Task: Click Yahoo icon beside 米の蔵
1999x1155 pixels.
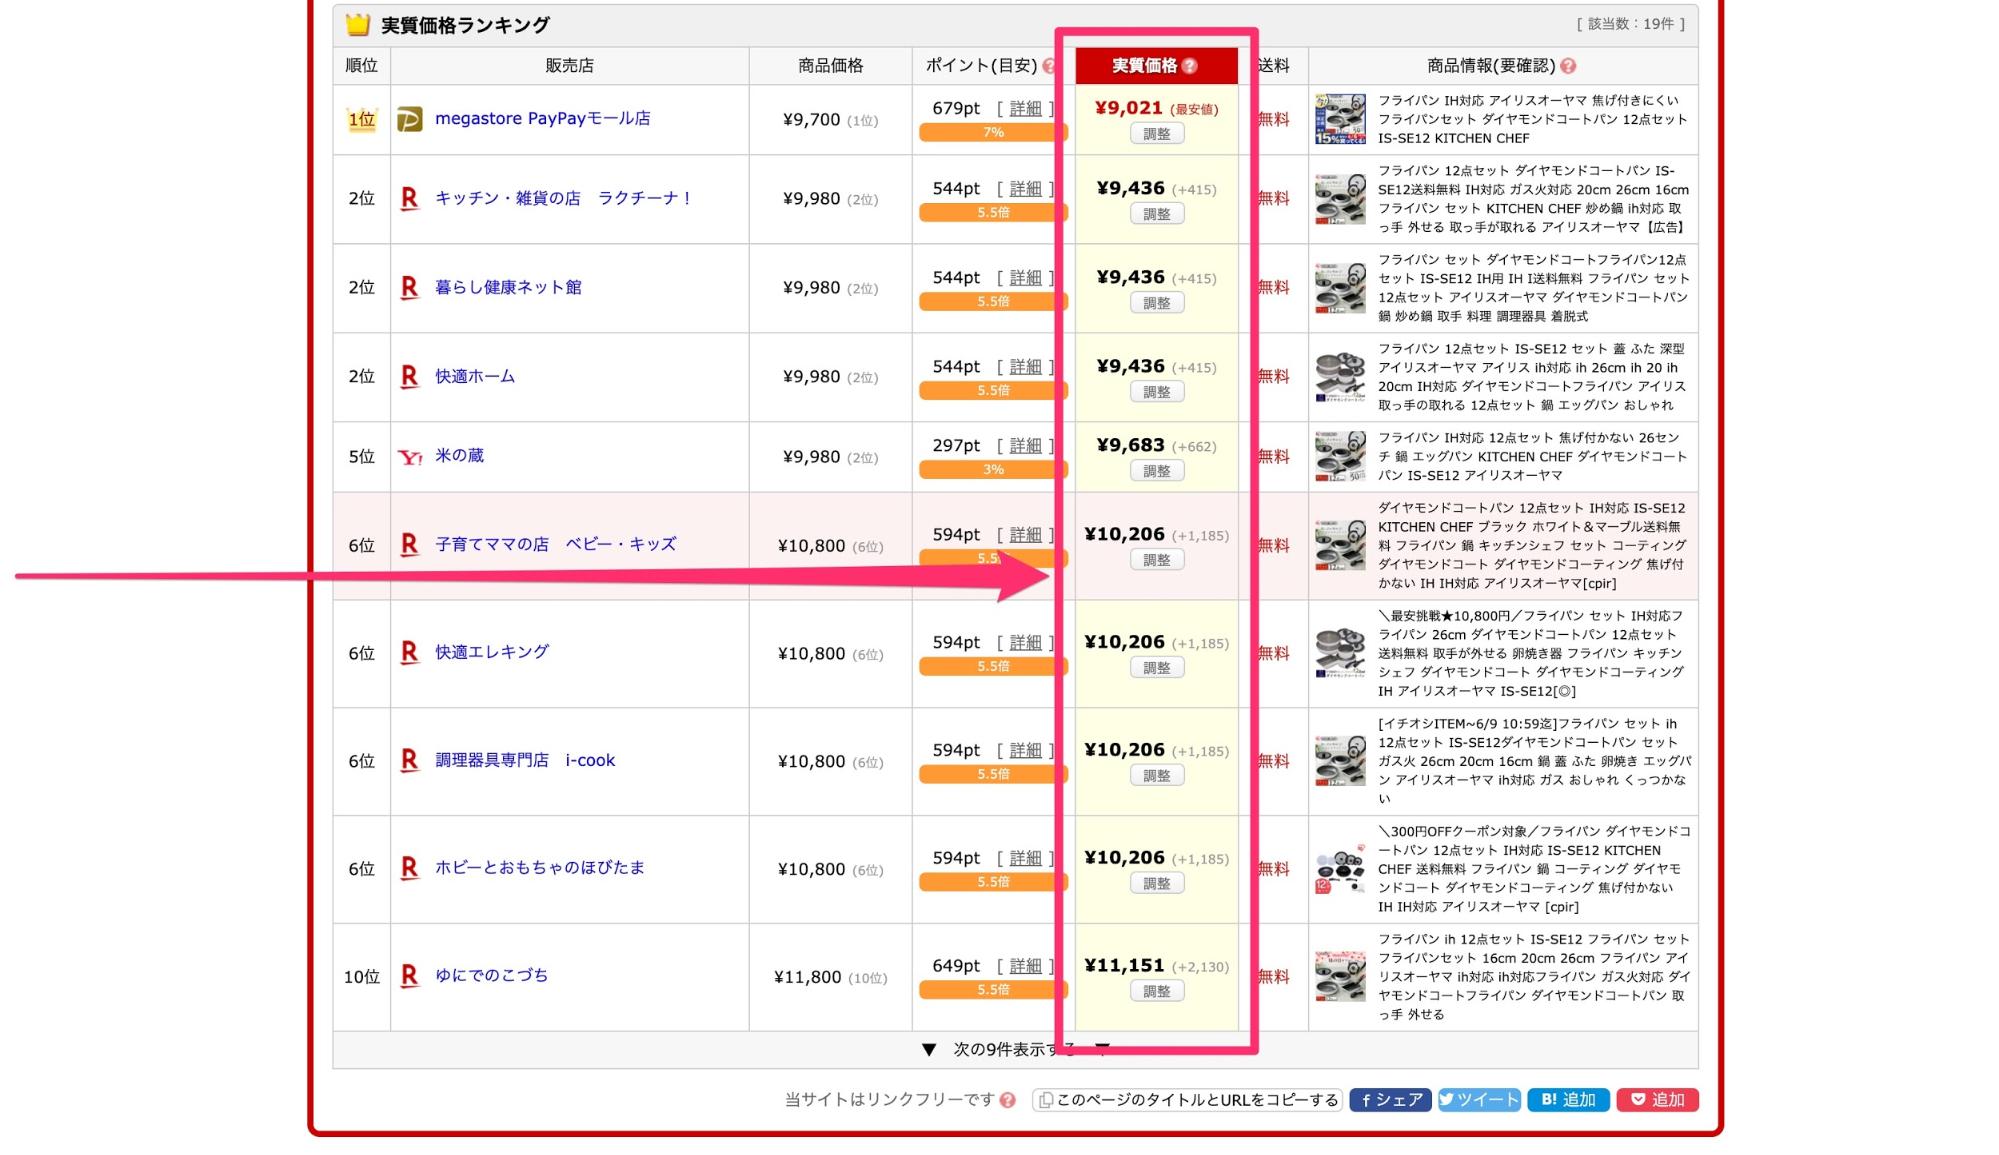Action: coord(409,457)
